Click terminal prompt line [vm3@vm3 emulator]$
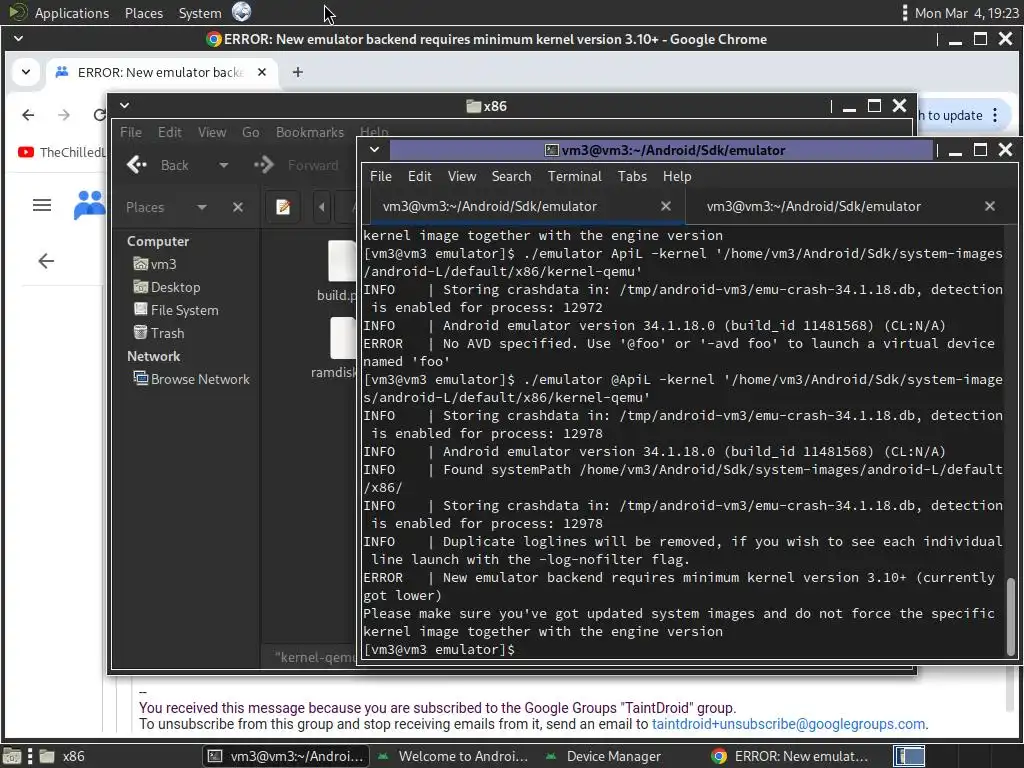This screenshot has height=768, width=1024. tap(439, 650)
